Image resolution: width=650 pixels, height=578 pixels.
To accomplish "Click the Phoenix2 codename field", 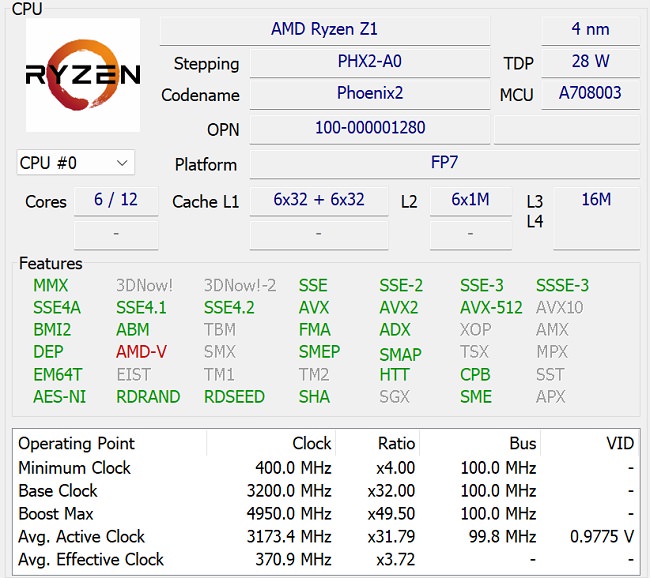I will (x=369, y=95).
